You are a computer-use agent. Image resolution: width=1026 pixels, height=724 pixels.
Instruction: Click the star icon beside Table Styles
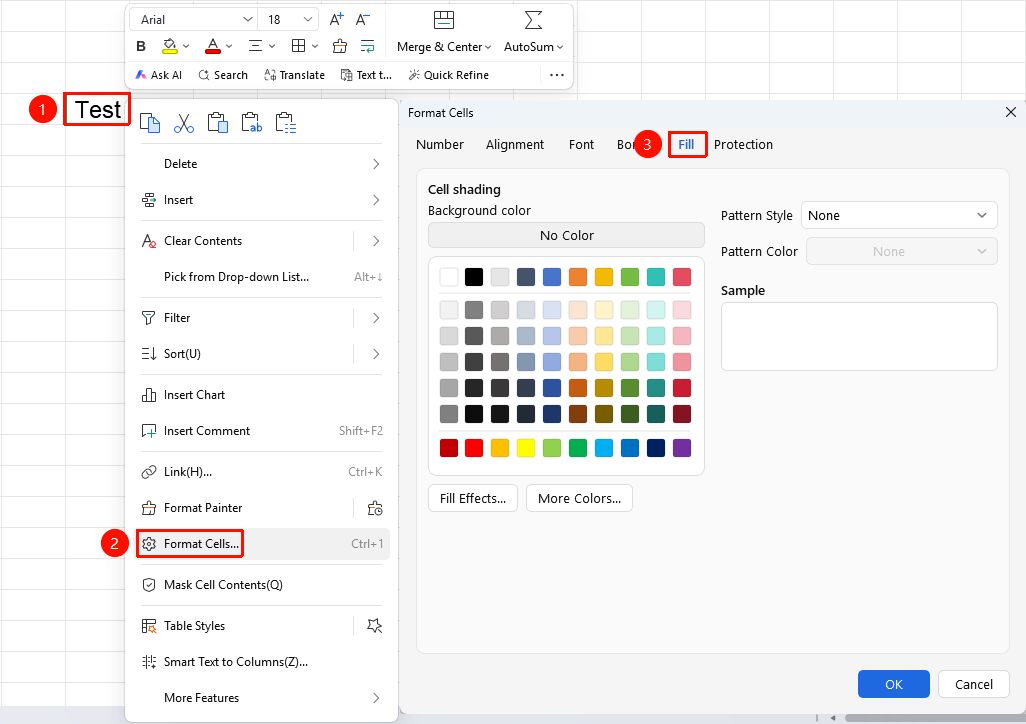374,626
